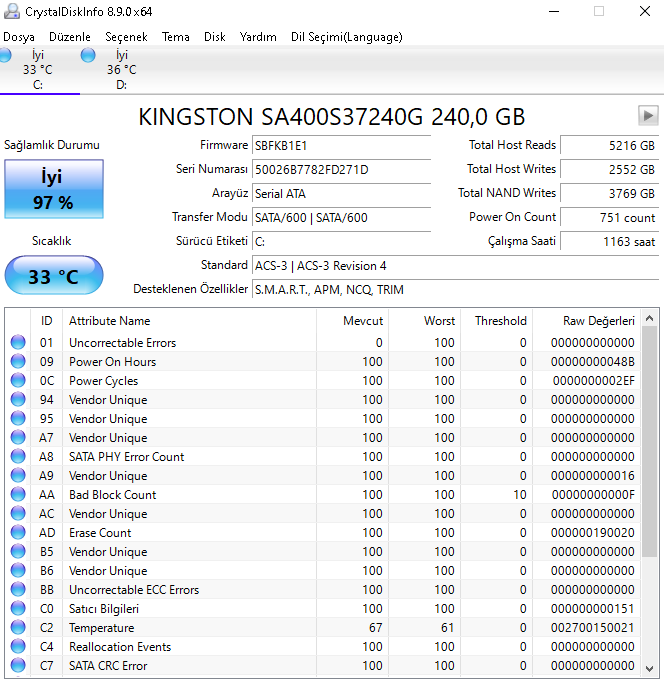This screenshot has width=664, height=683.
Task: Open the Dosya menu
Action: 19,37
